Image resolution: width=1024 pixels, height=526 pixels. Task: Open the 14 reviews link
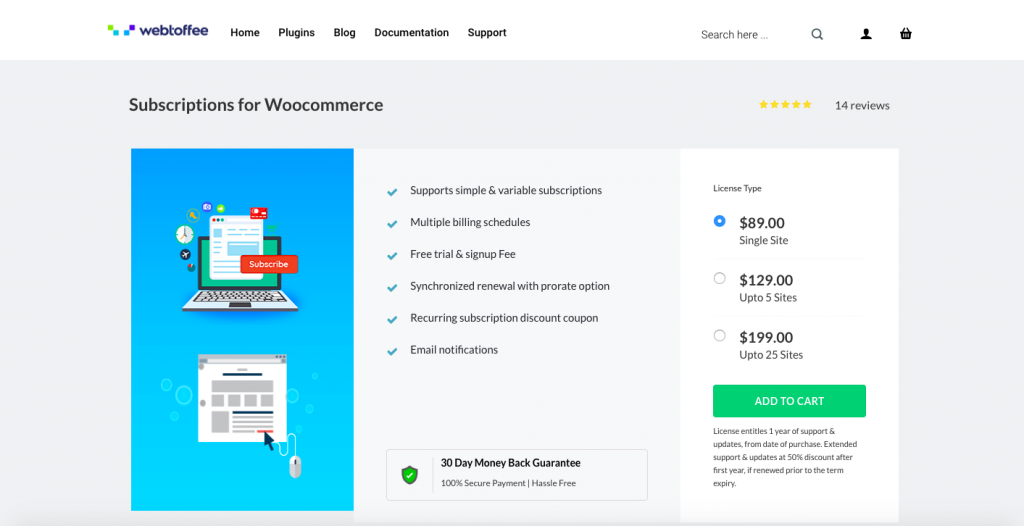862,105
